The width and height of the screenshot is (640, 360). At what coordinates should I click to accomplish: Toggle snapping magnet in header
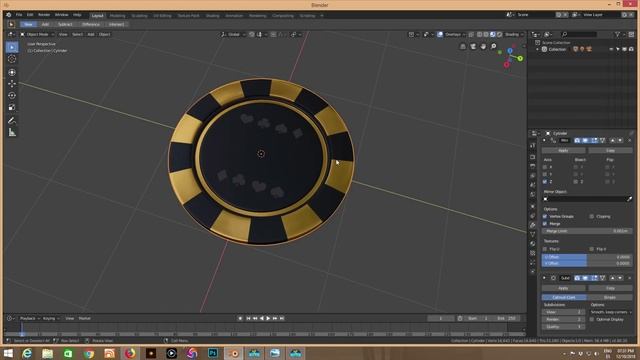252,35
